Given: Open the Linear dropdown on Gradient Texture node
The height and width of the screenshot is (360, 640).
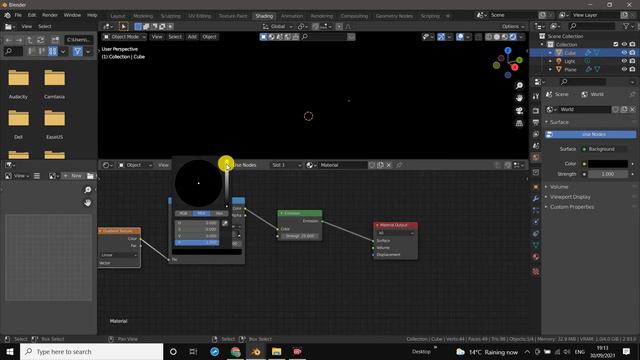Looking at the screenshot, I should pyautogui.click(x=119, y=255).
